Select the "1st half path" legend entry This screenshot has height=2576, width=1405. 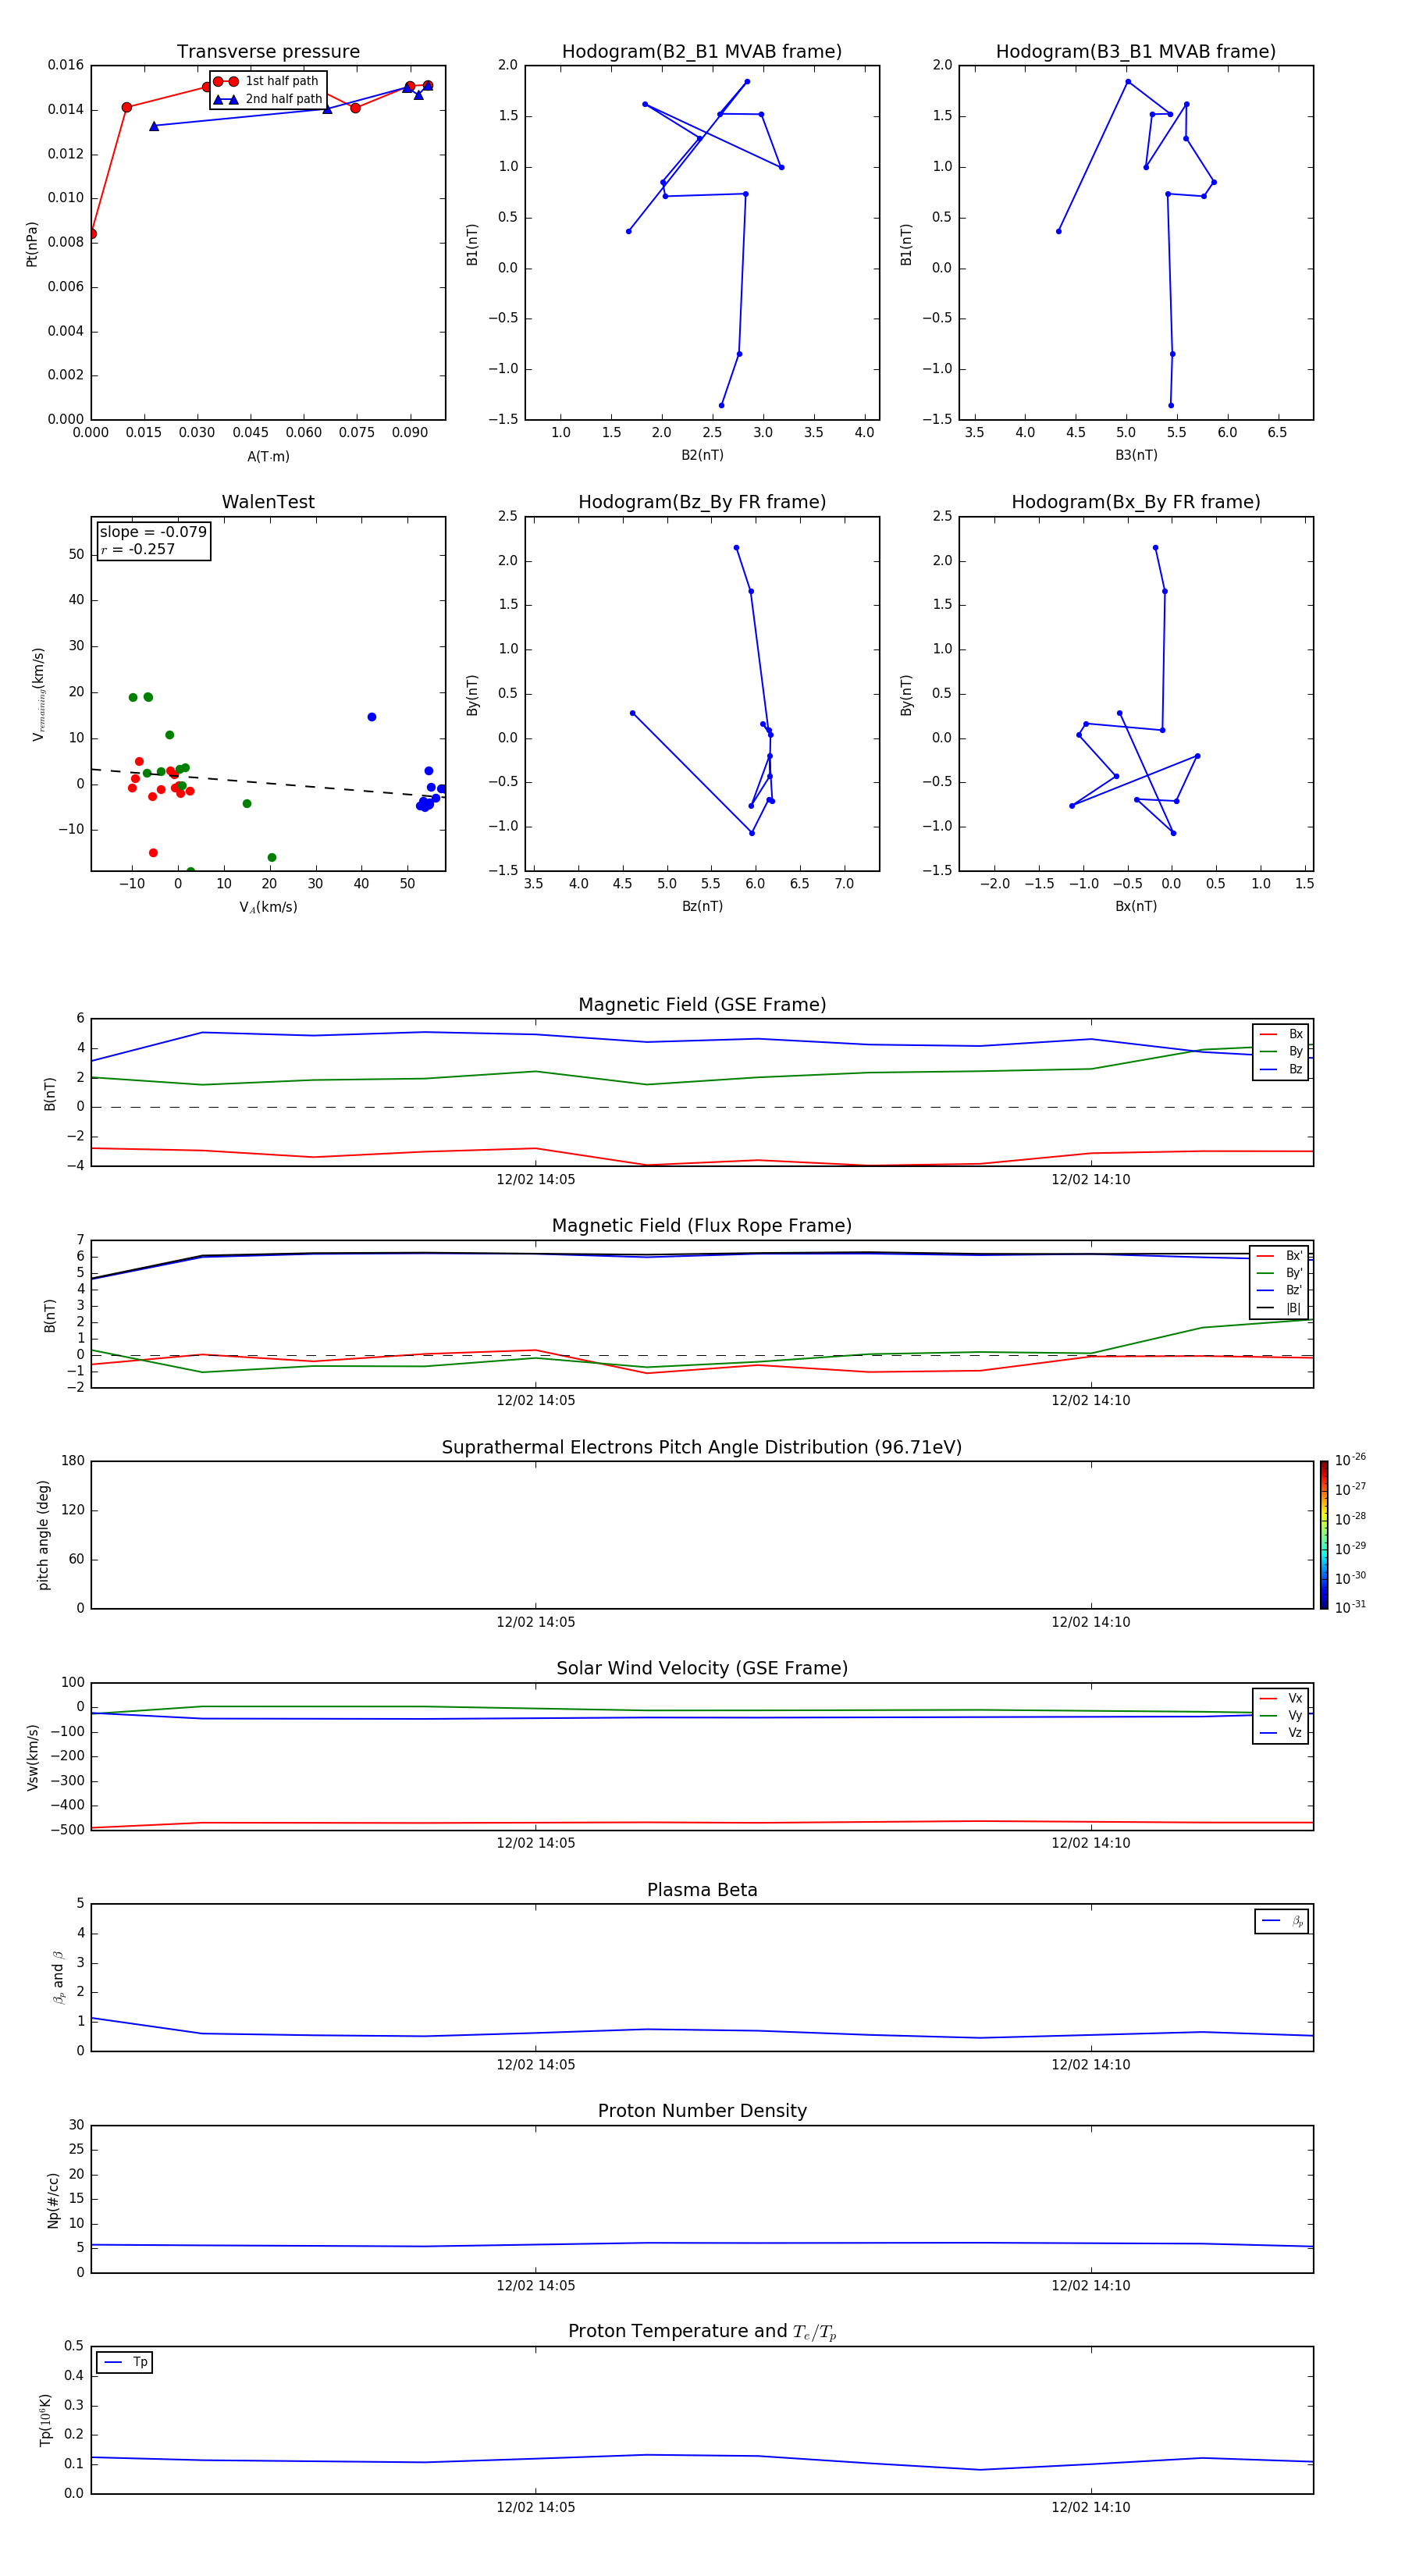(267, 81)
